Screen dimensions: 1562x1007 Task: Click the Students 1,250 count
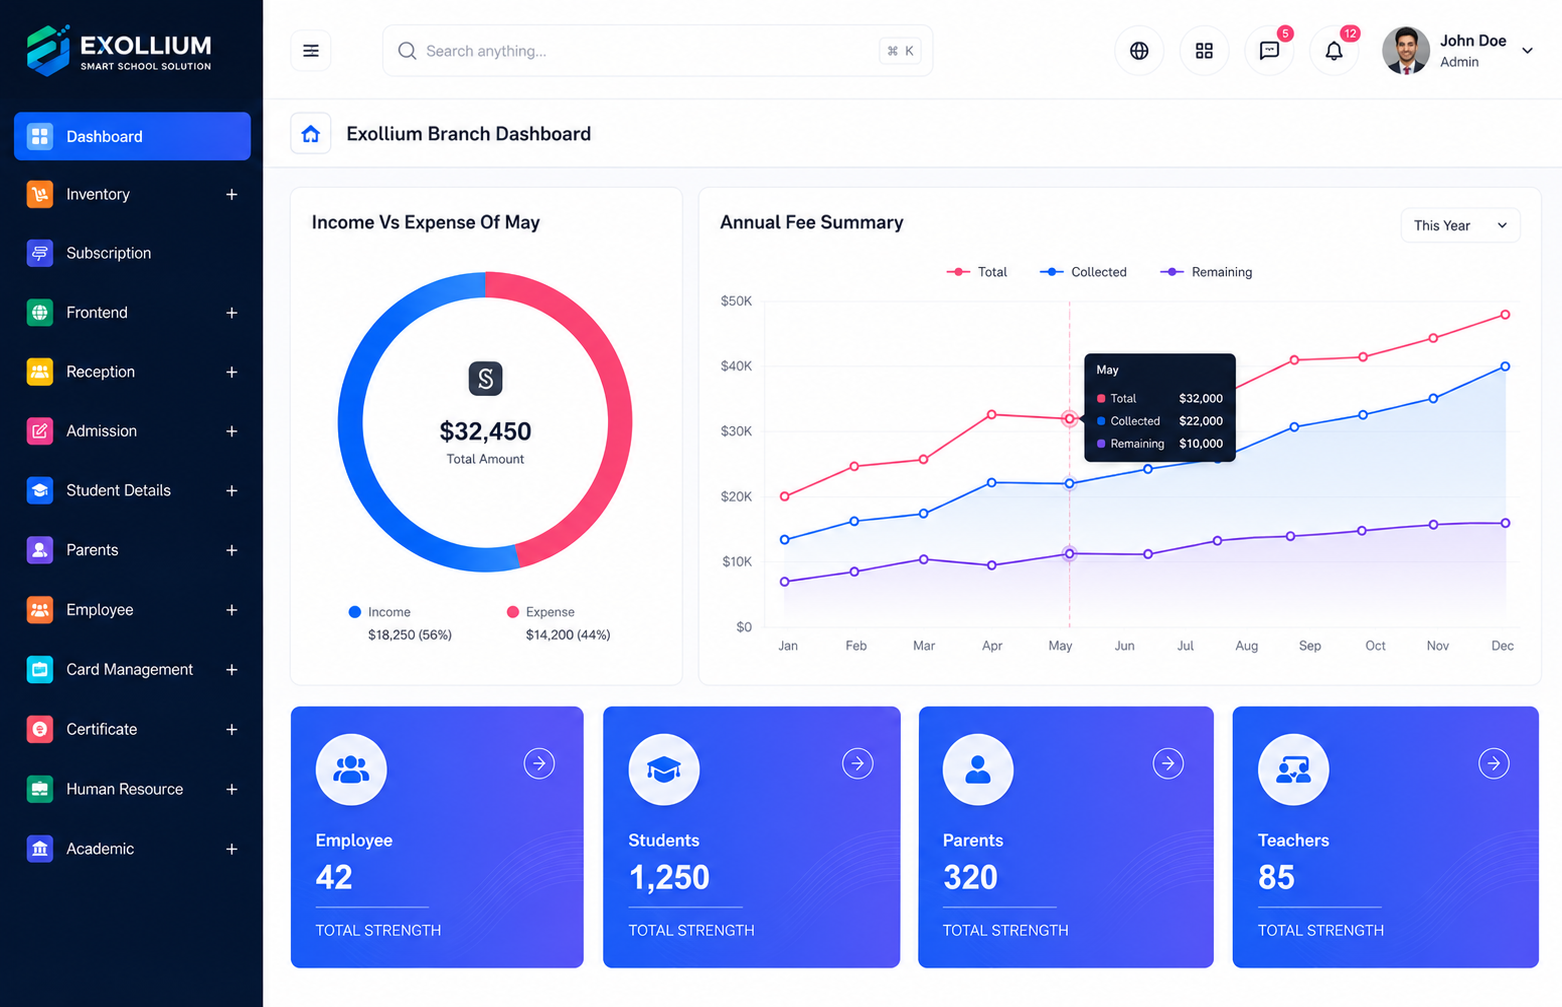pos(668,877)
